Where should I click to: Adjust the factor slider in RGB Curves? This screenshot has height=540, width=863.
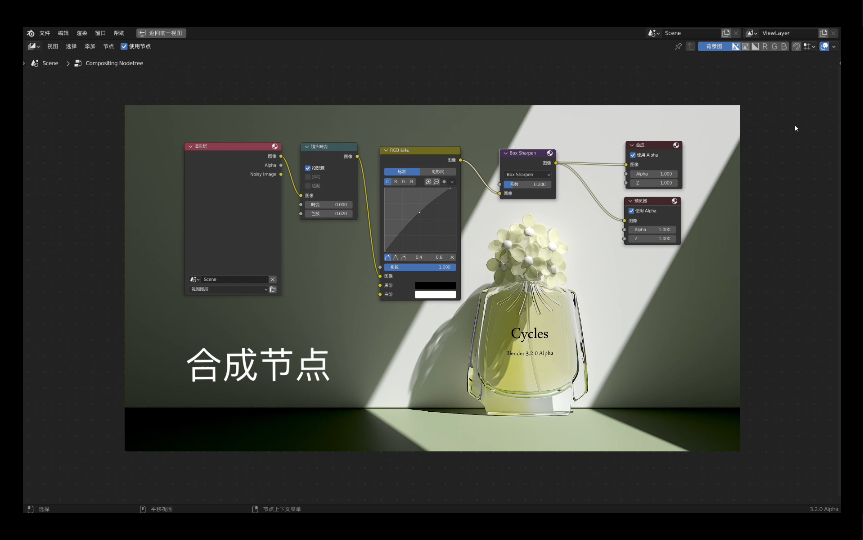[x=420, y=267]
